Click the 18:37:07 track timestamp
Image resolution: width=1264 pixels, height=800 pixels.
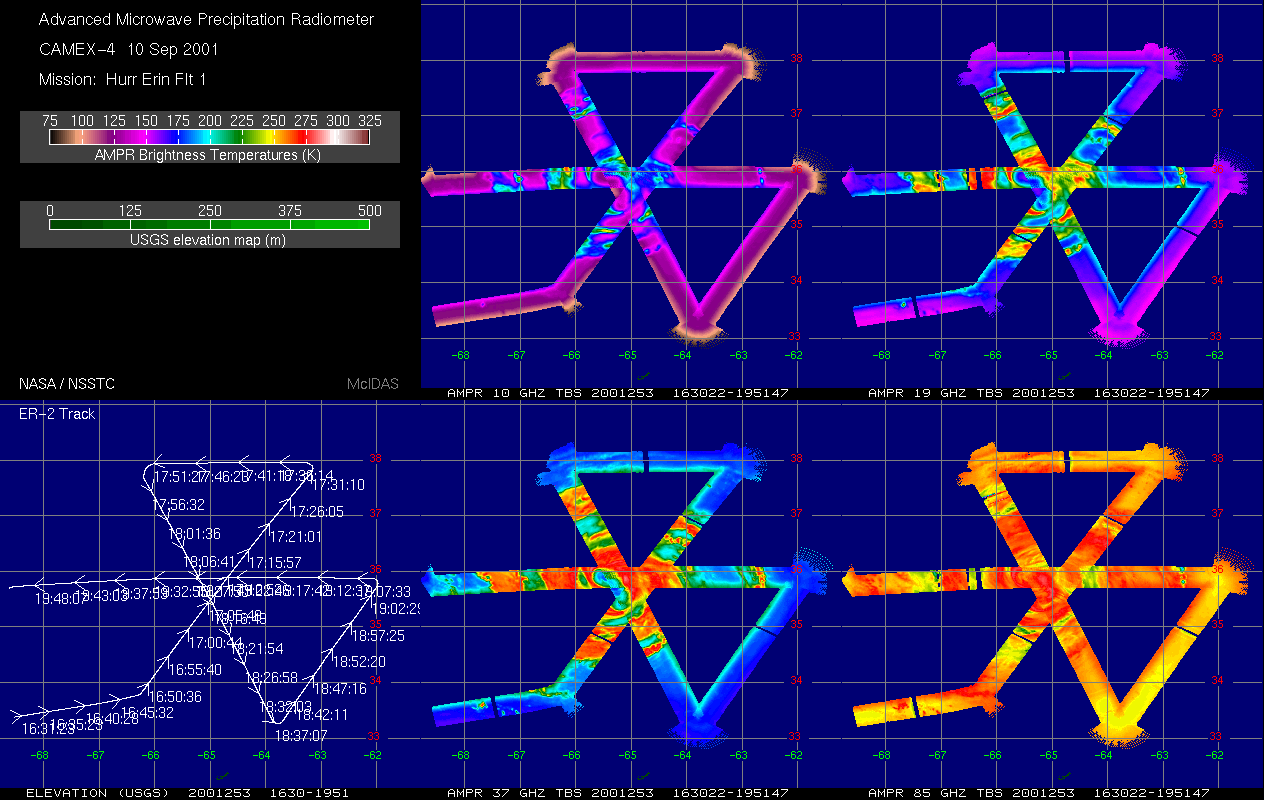[x=301, y=735]
